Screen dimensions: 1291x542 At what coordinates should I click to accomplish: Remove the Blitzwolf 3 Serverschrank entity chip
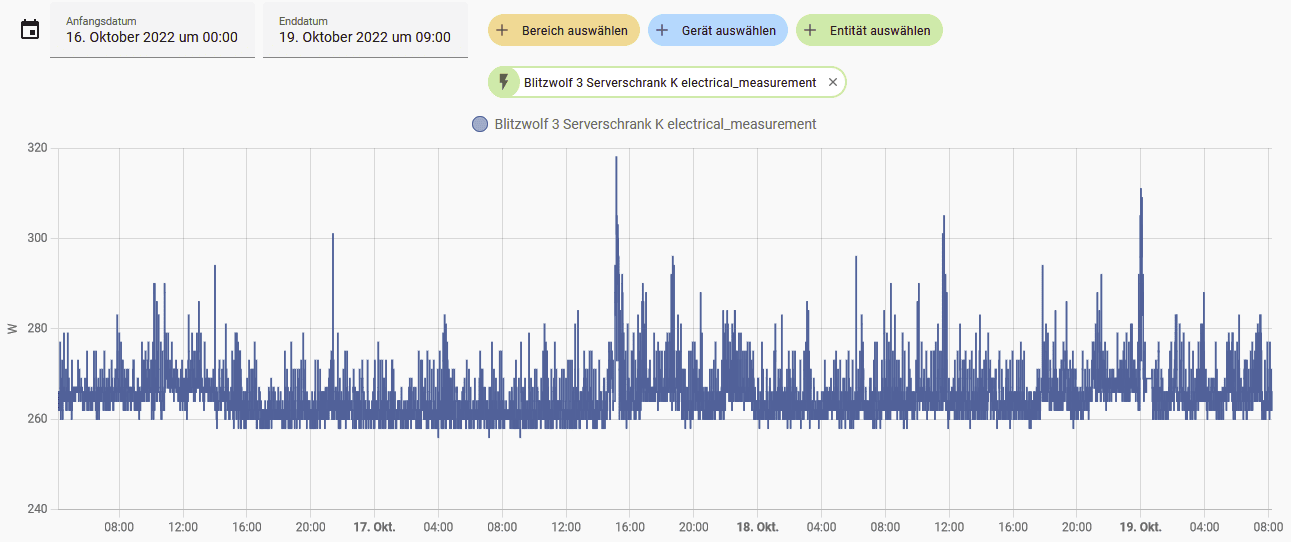pos(833,82)
